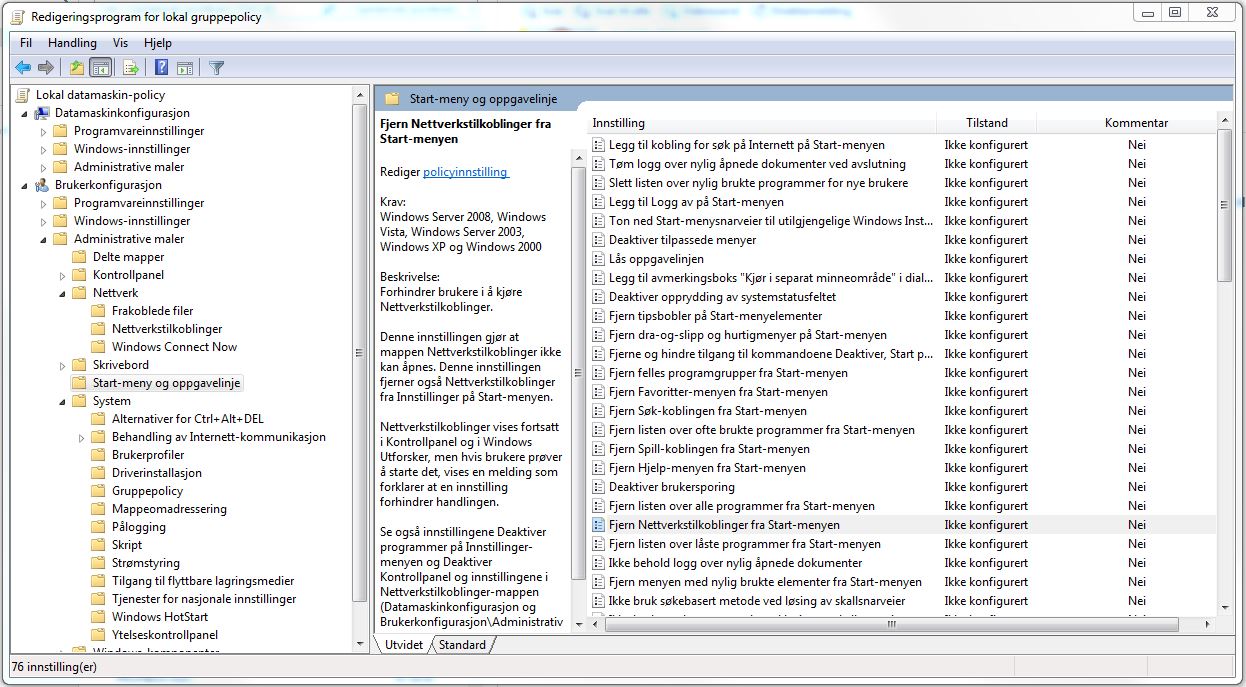Click the Gruppepolicy folder icon
This screenshot has height=687, width=1246.
(98, 491)
